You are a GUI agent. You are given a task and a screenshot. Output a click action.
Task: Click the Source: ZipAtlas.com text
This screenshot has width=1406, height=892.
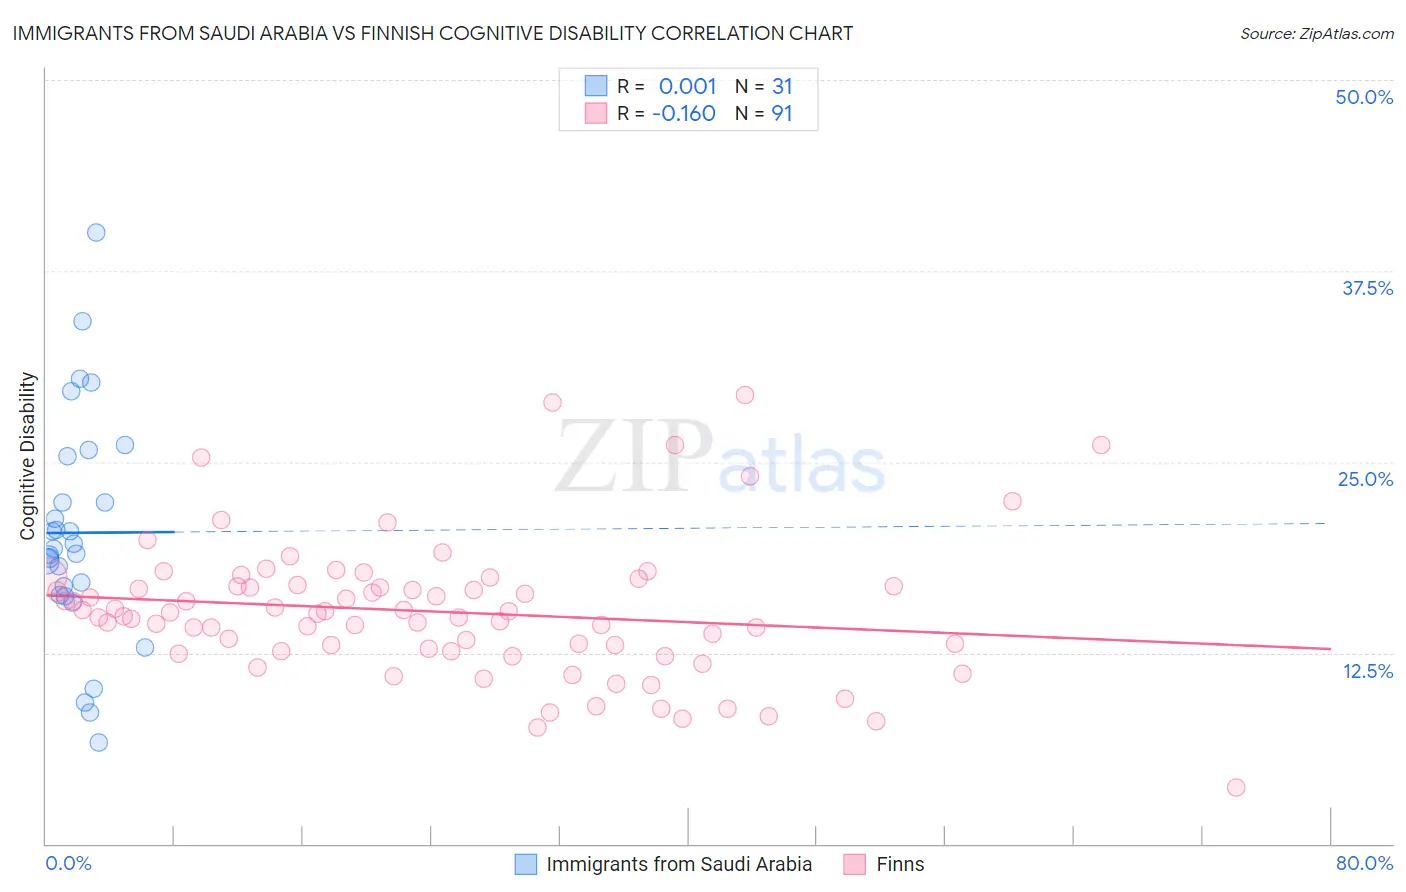(1317, 33)
